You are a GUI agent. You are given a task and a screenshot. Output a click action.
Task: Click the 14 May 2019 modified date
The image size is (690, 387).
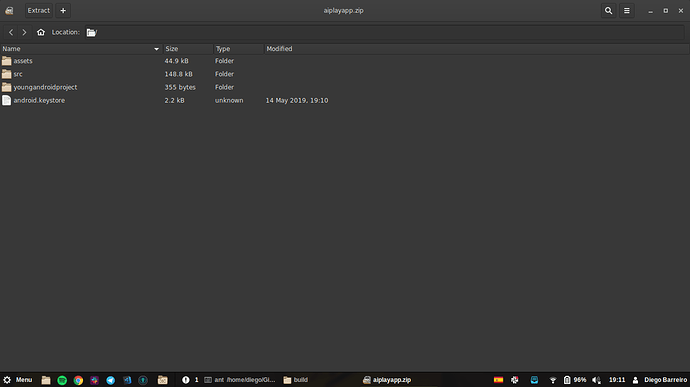point(297,100)
